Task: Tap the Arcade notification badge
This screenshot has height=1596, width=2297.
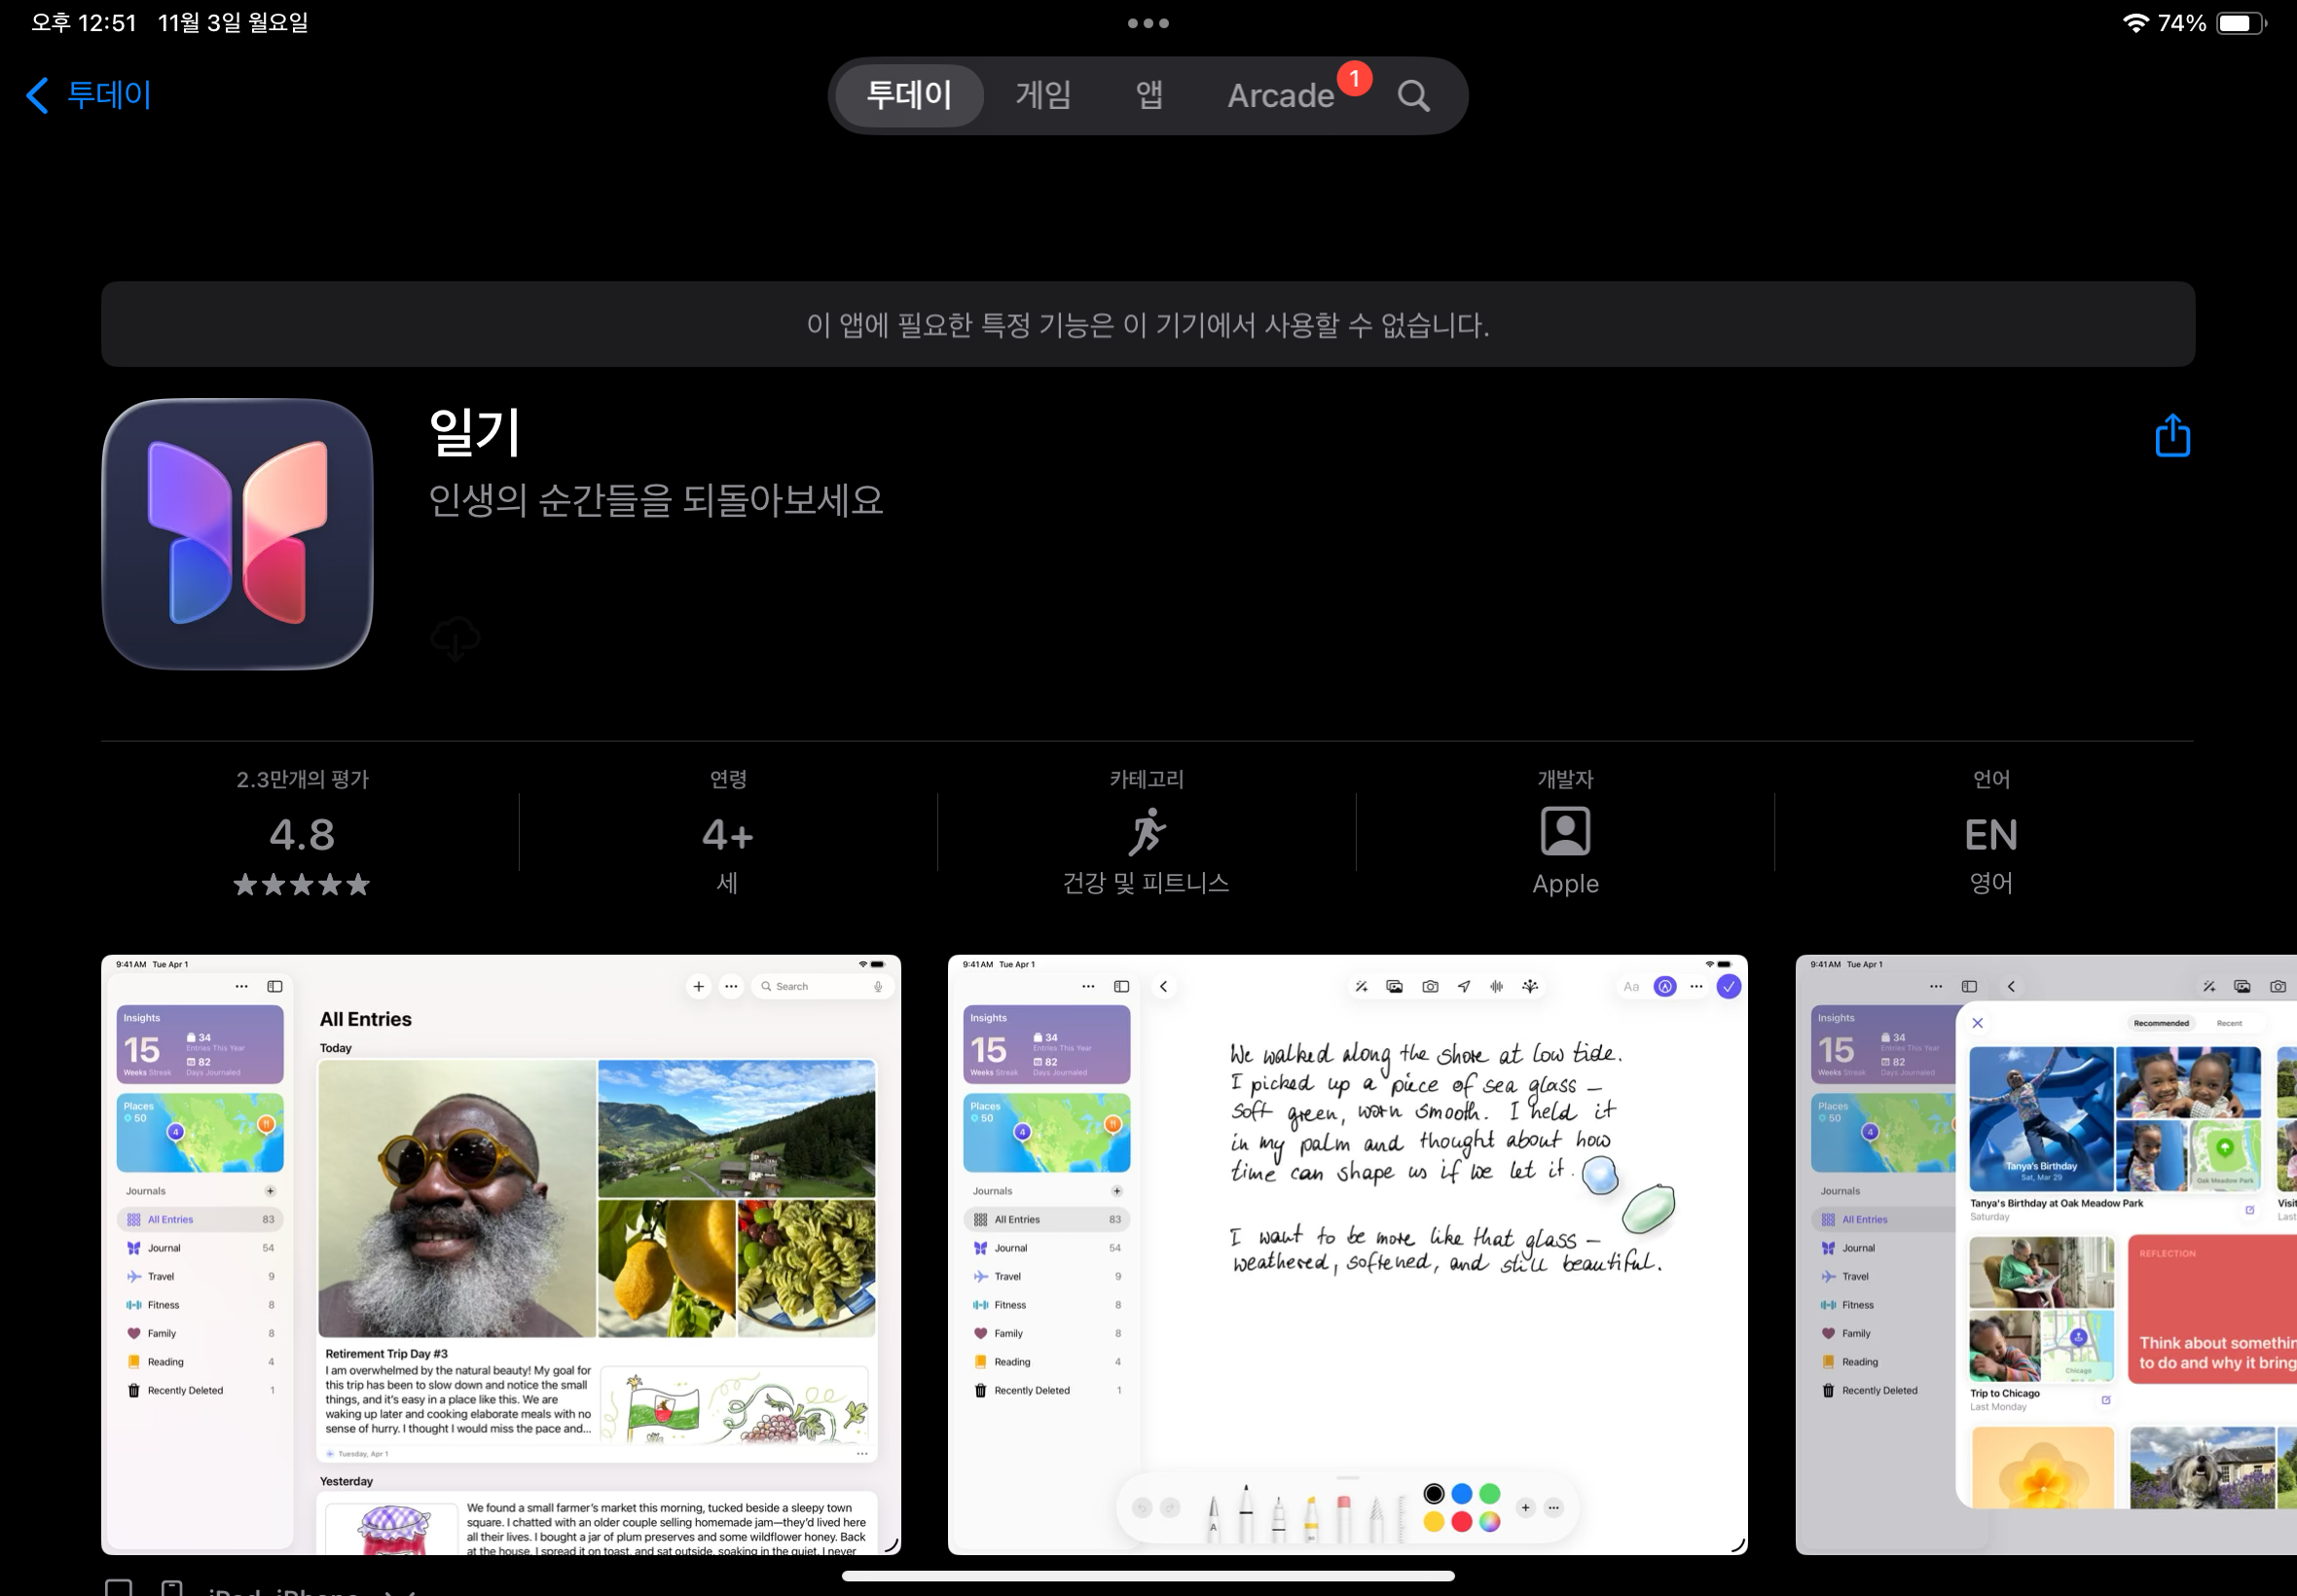Action: (1354, 78)
